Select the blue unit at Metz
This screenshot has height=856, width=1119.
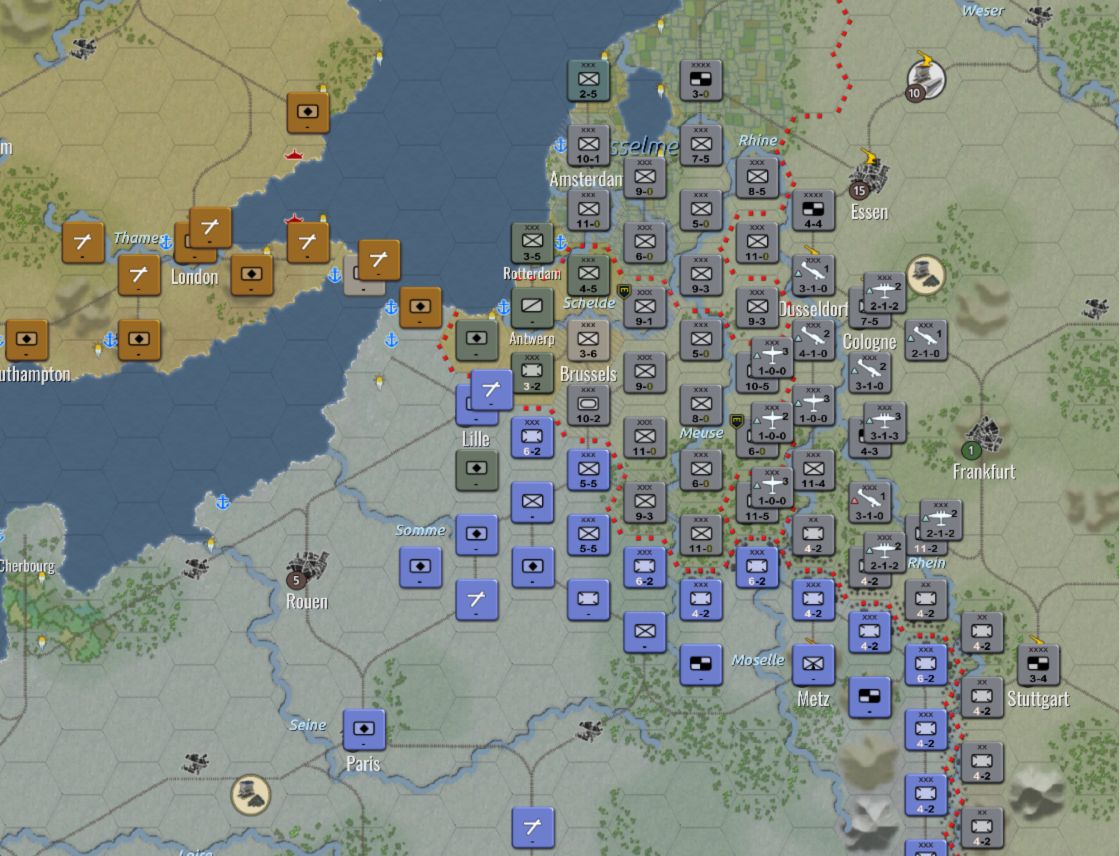pos(813,665)
